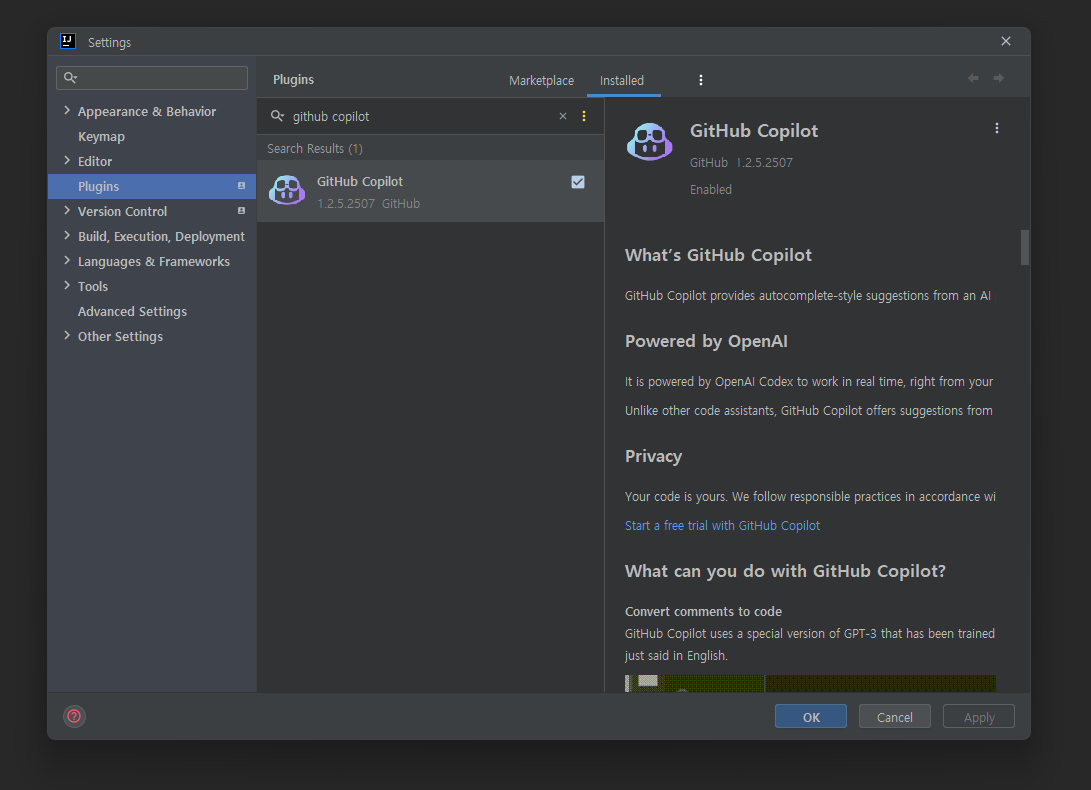Expand Appearance & Behavior section
Screen dimensions: 1091x790
click(67, 111)
